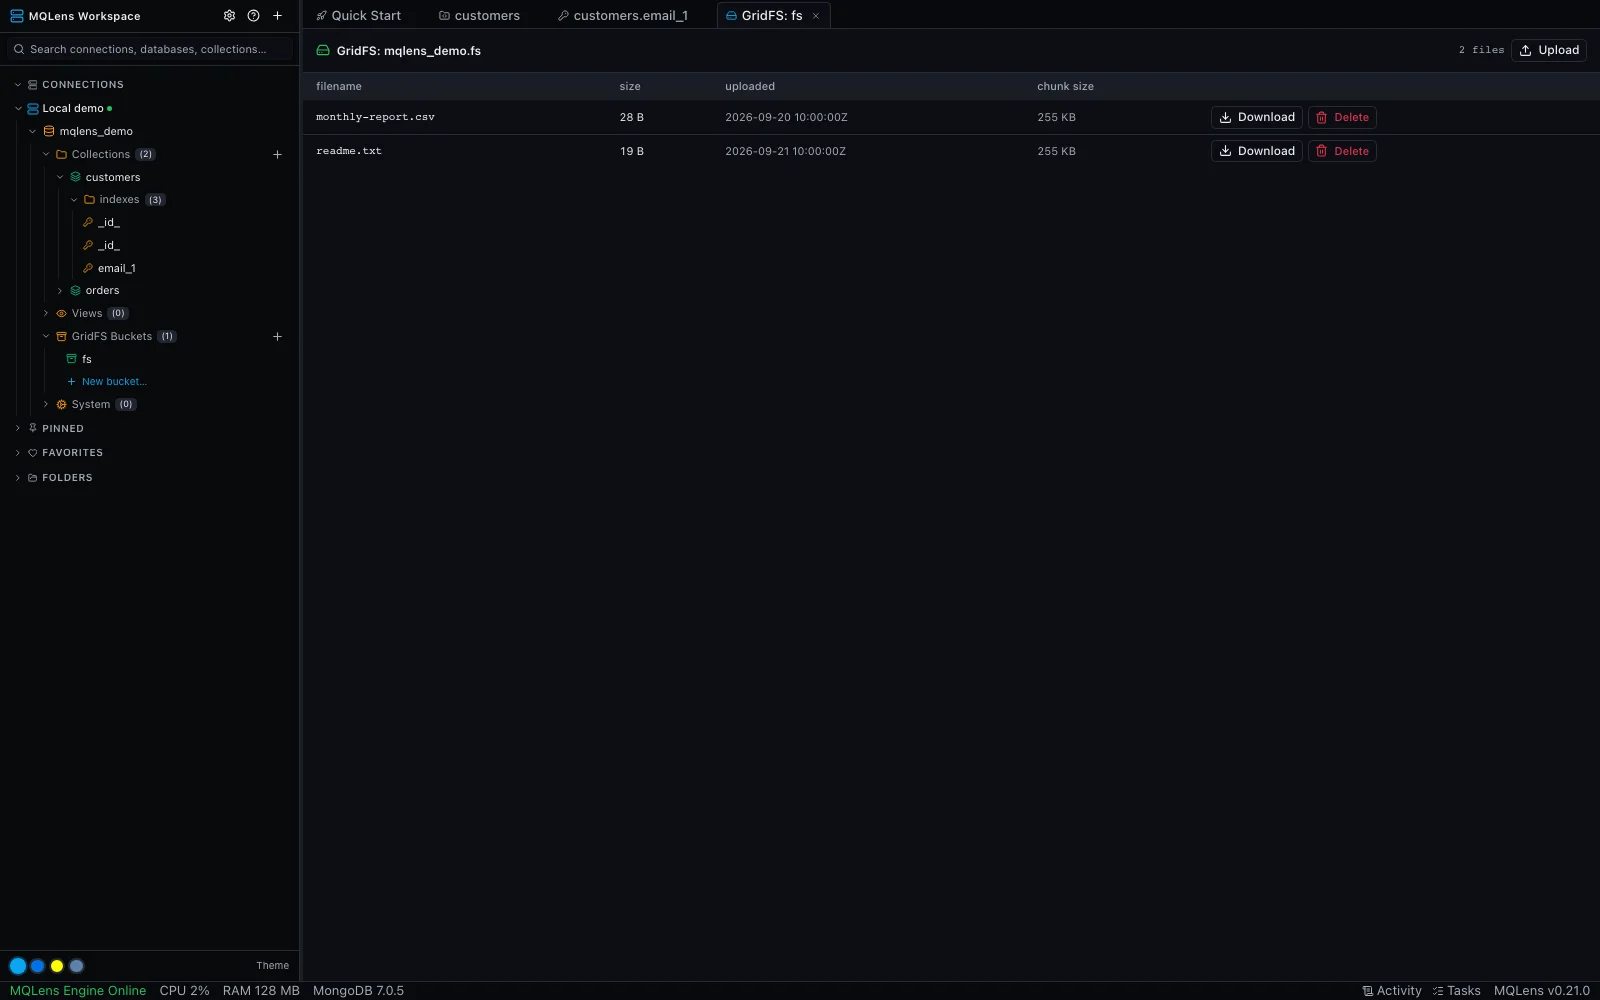
Task: Download monthly-report.csv
Action: pos(1257,118)
